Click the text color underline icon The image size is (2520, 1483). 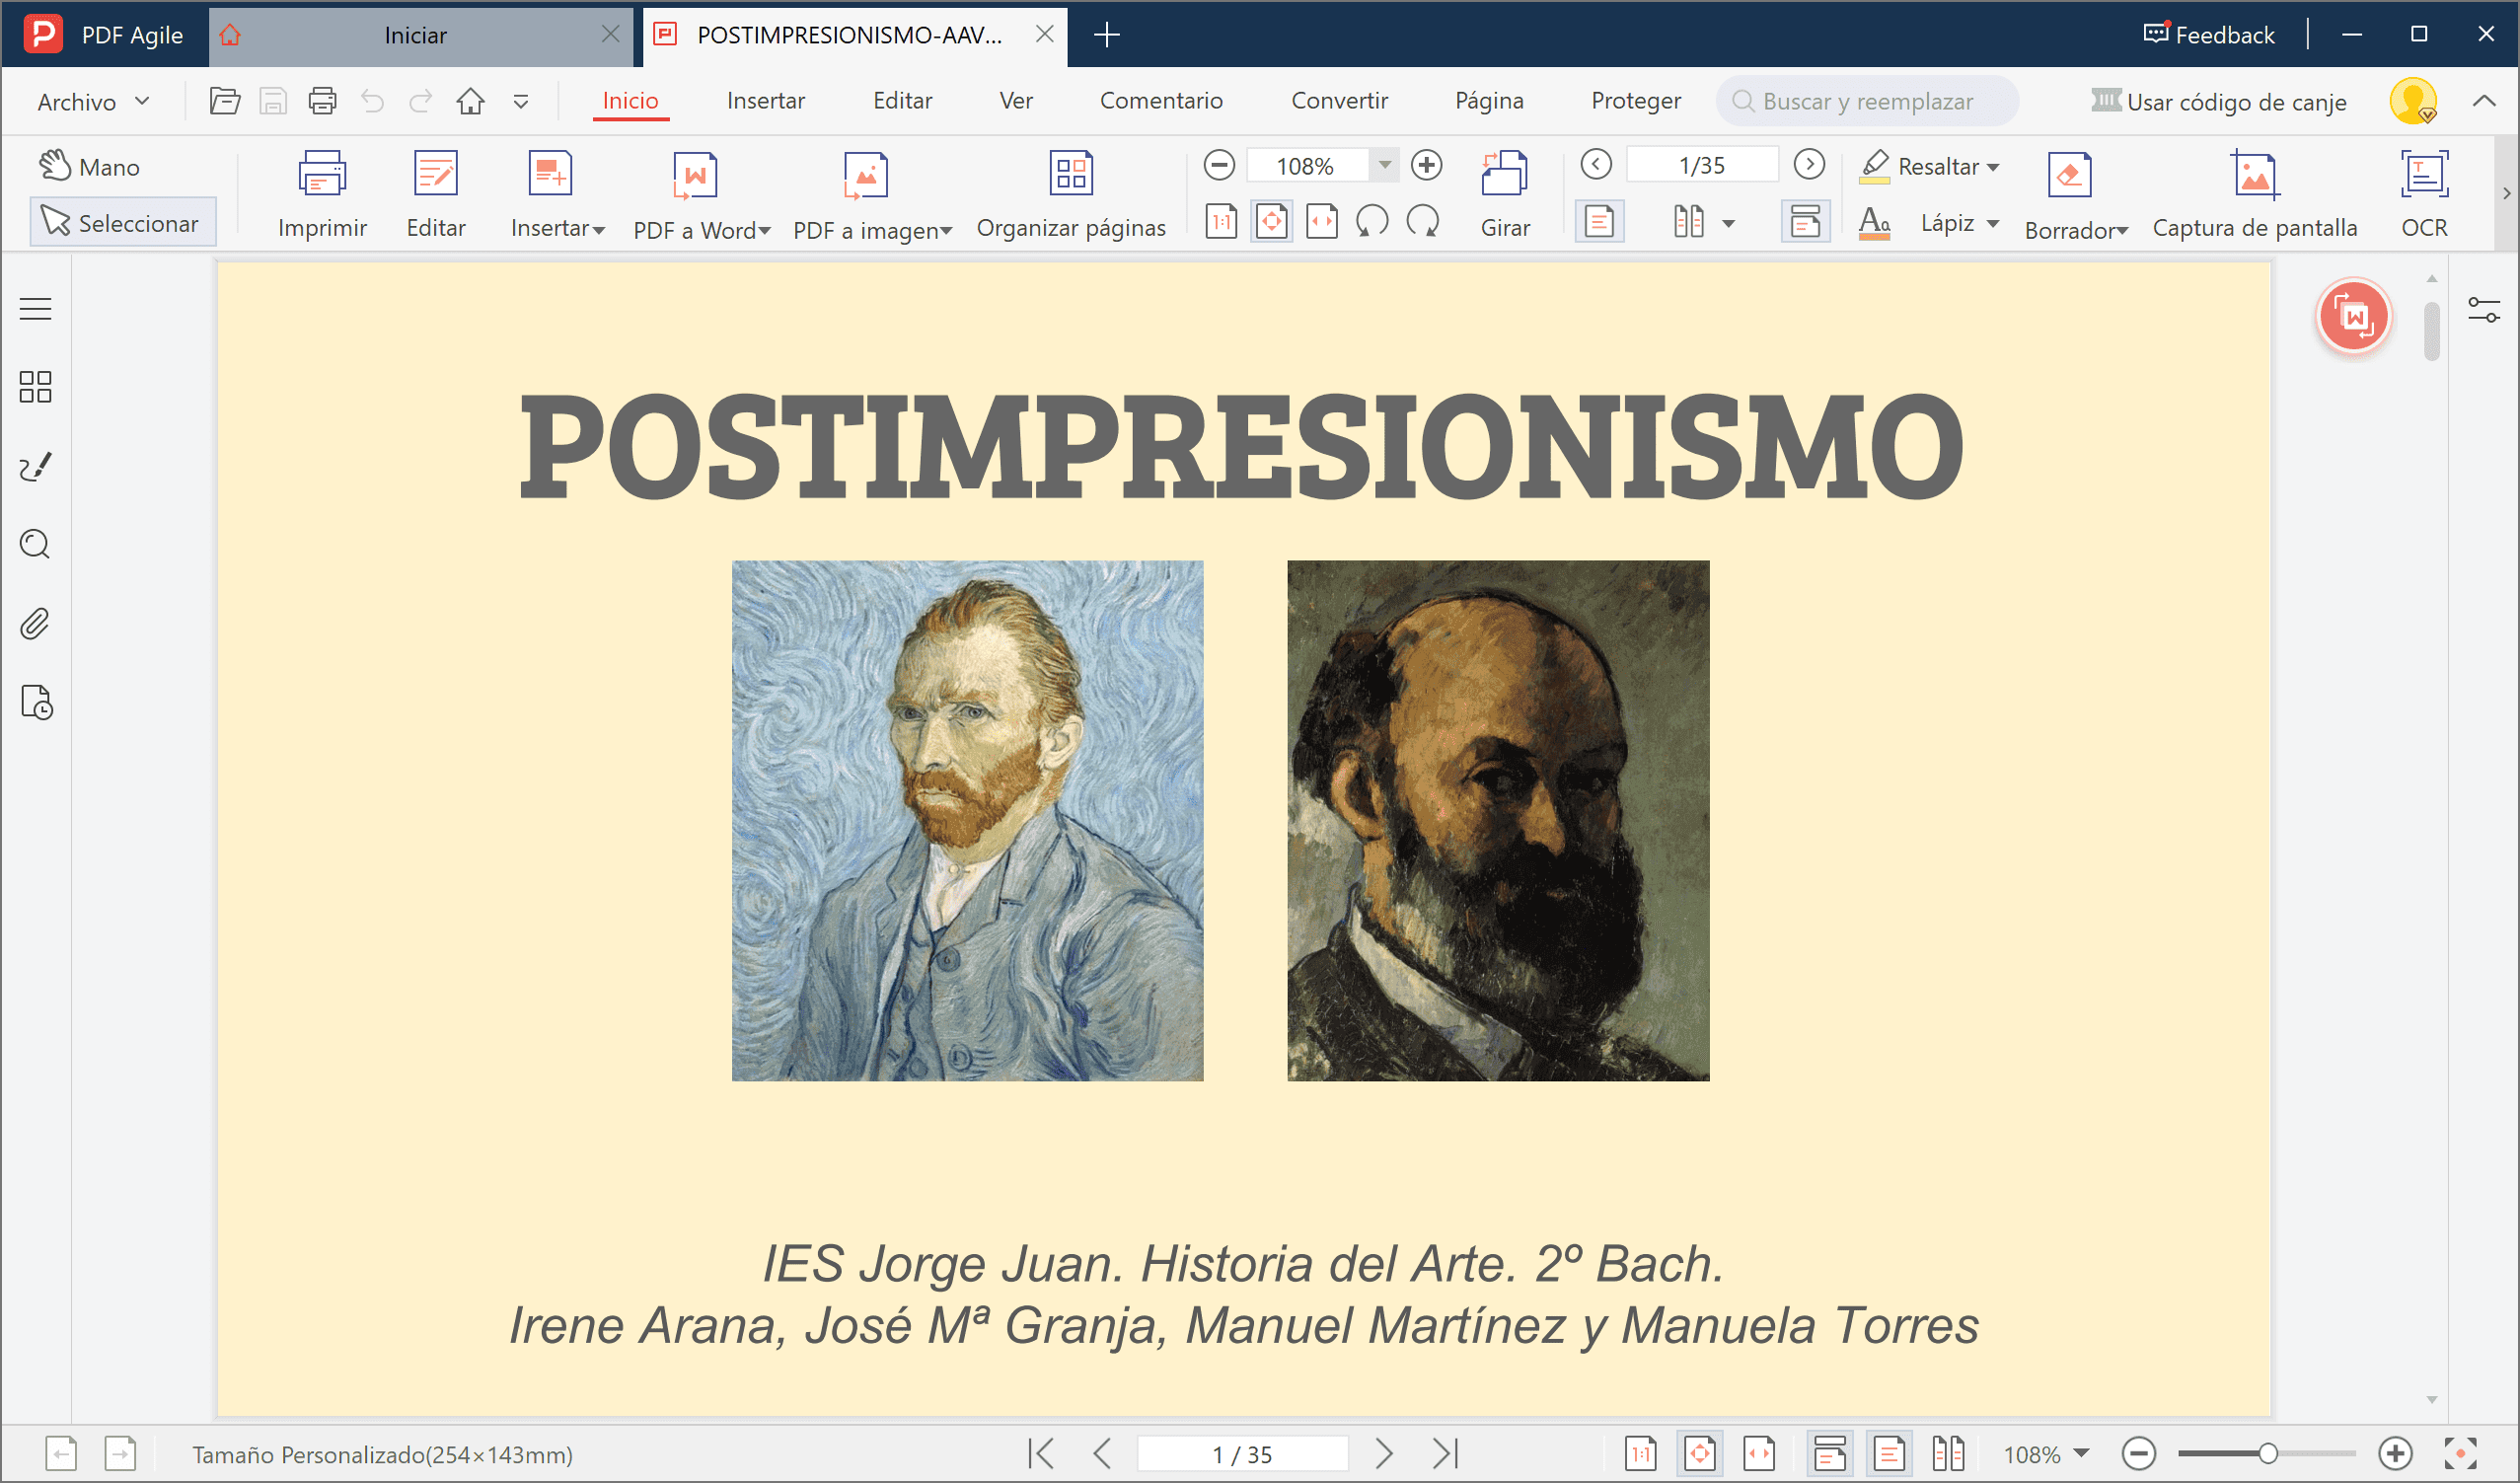click(1874, 223)
